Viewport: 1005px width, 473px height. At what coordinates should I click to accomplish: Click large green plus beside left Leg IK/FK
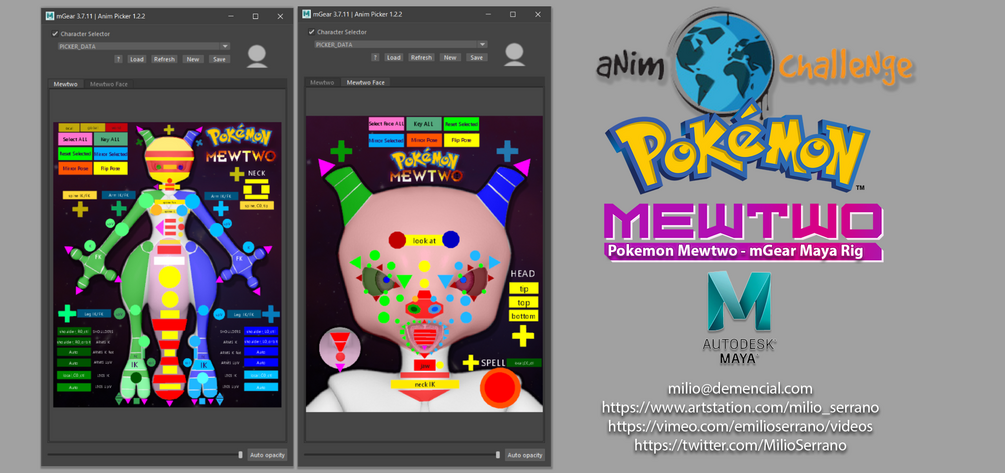click(67, 313)
